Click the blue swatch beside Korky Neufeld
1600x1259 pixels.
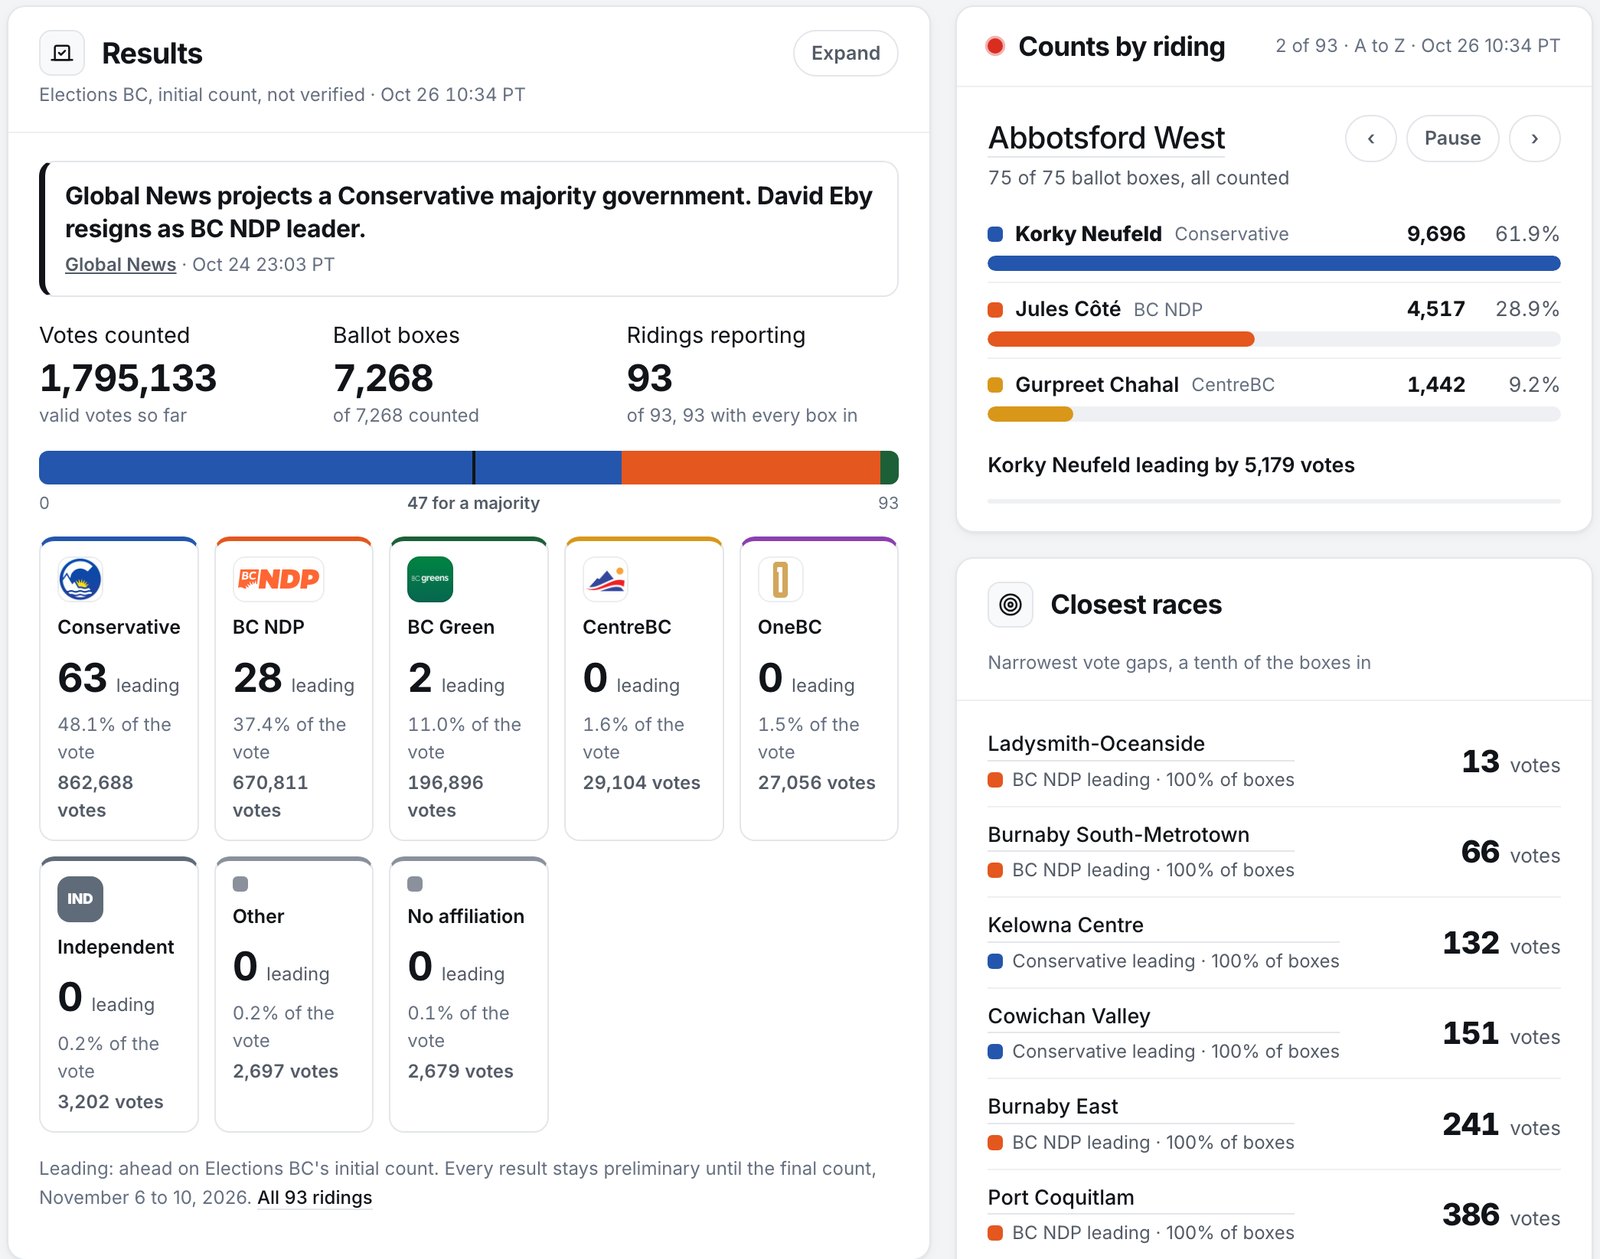click(x=995, y=234)
